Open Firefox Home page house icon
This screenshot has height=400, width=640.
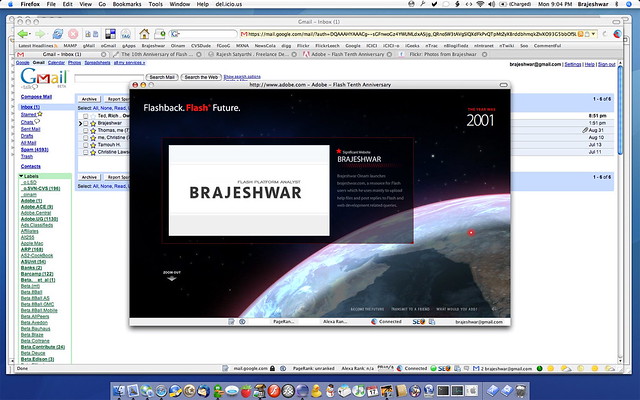click(x=144, y=33)
